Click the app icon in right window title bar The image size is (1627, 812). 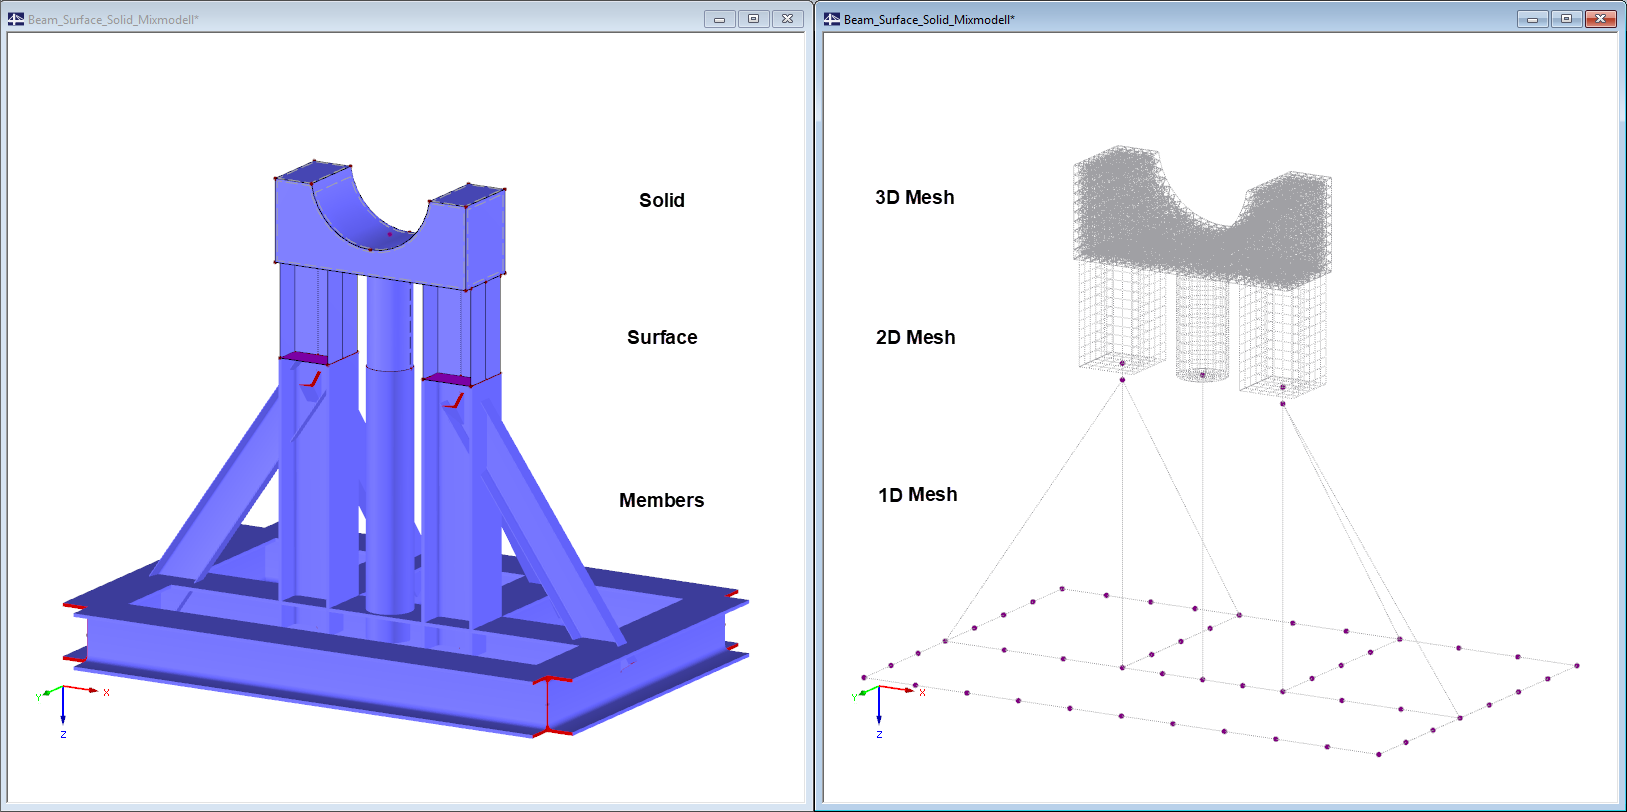(832, 19)
